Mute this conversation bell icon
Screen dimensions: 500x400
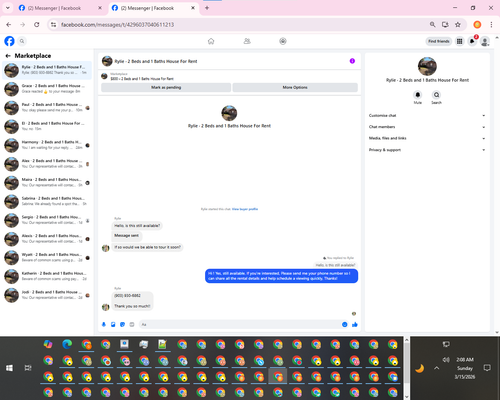pos(418,95)
